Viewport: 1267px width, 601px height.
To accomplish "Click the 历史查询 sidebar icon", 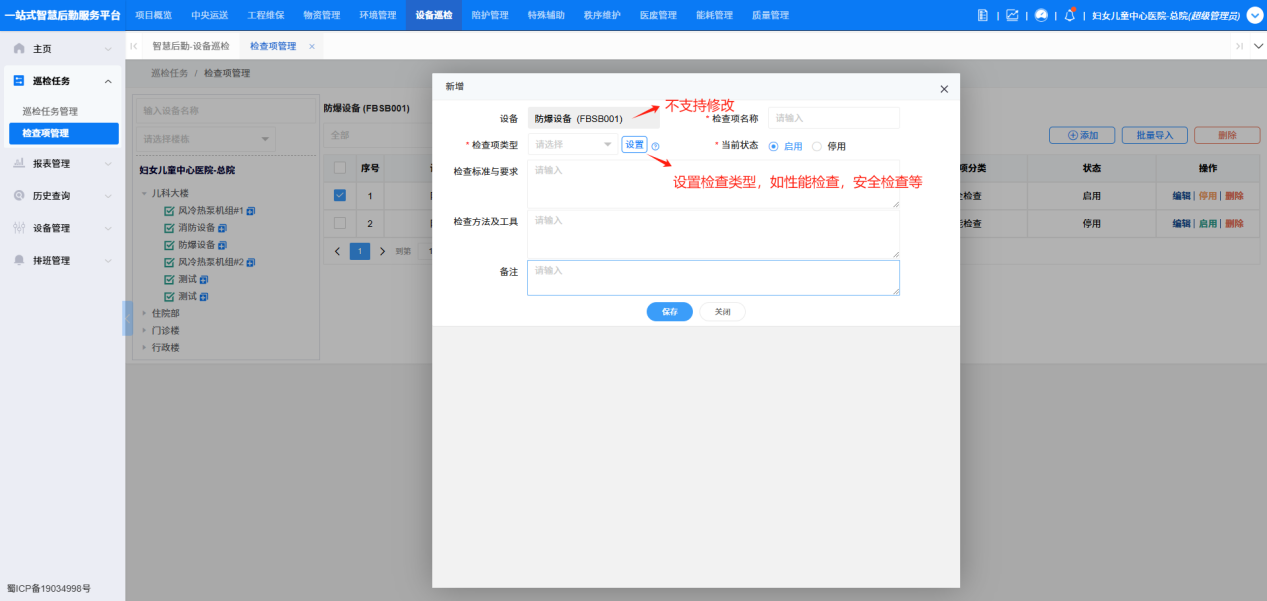I will (x=19, y=195).
